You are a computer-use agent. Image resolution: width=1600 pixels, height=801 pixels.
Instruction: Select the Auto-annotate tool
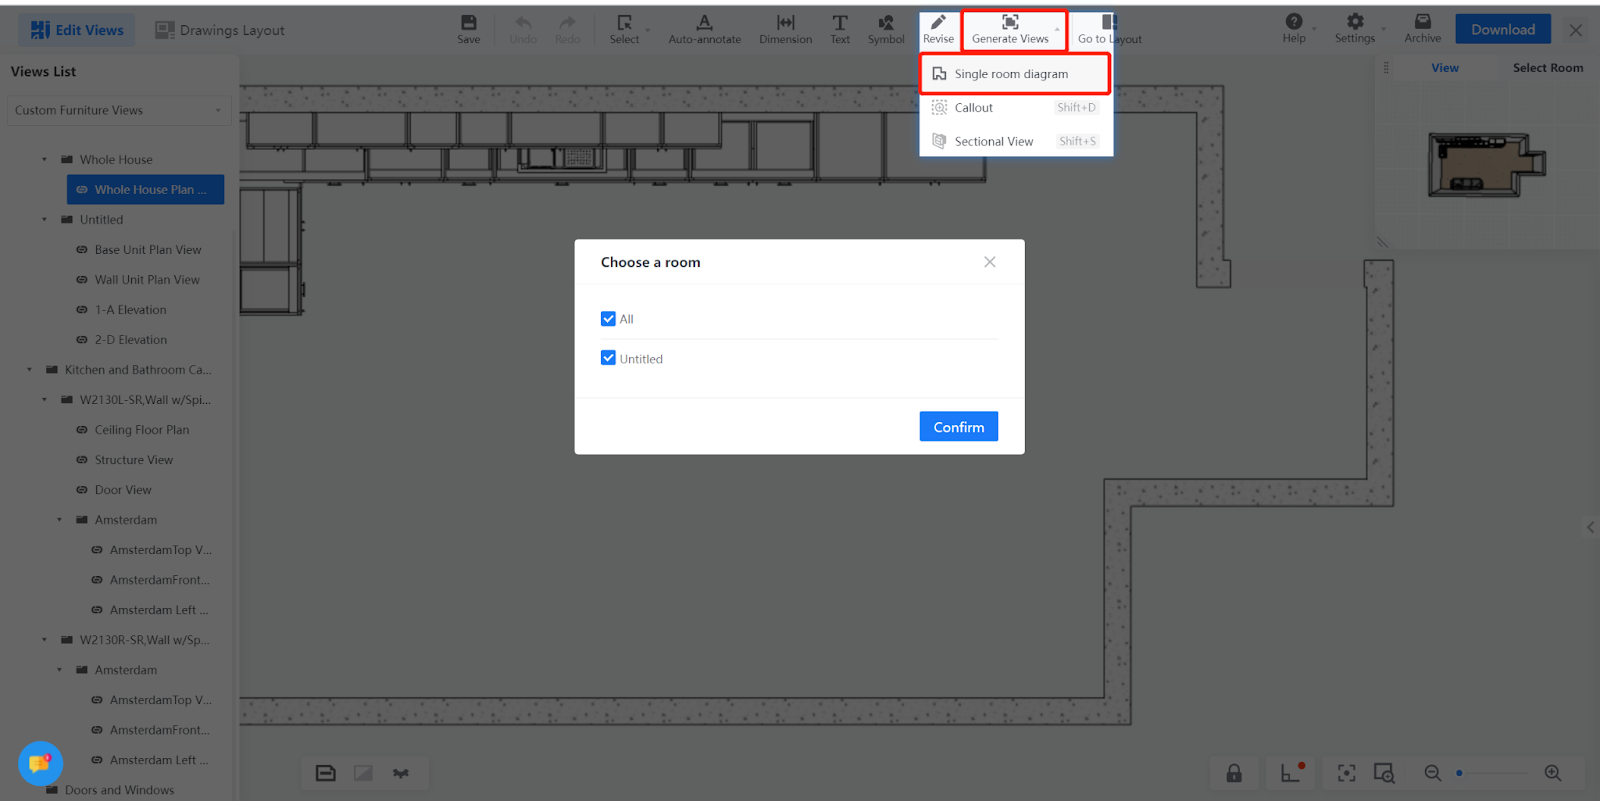(x=704, y=29)
